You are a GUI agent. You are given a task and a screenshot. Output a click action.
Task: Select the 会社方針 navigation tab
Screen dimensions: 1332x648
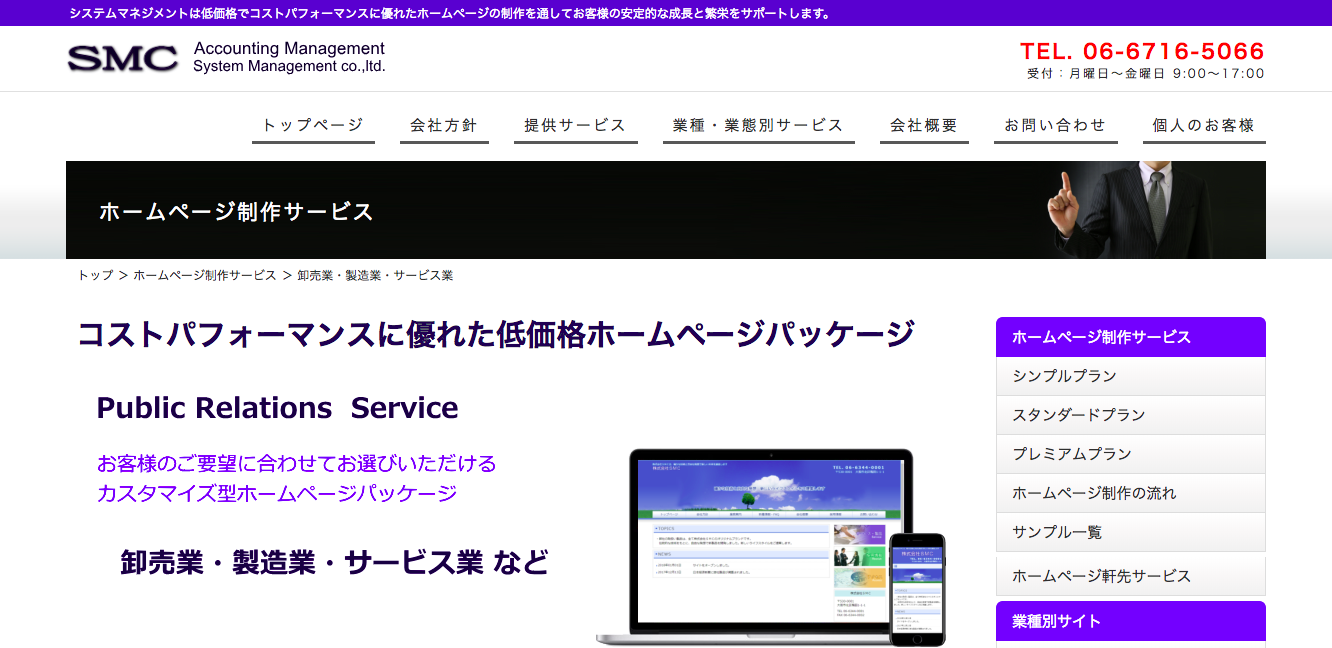click(x=444, y=124)
